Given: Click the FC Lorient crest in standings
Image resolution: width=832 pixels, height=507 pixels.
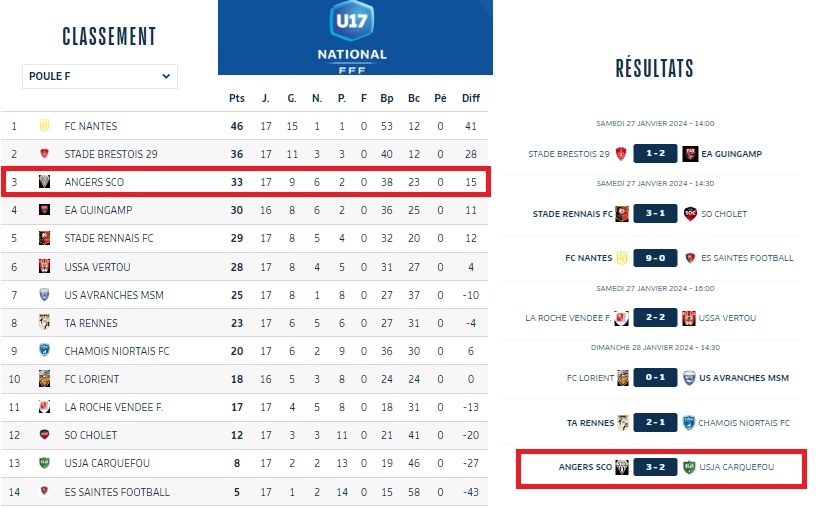Looking at the screenshot, I should click(x=44, y=379).
